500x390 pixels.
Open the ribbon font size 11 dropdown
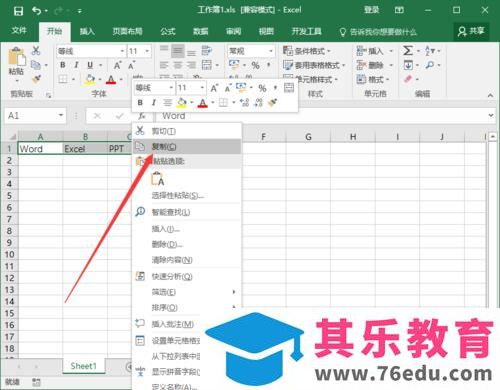tap(147, 51)
